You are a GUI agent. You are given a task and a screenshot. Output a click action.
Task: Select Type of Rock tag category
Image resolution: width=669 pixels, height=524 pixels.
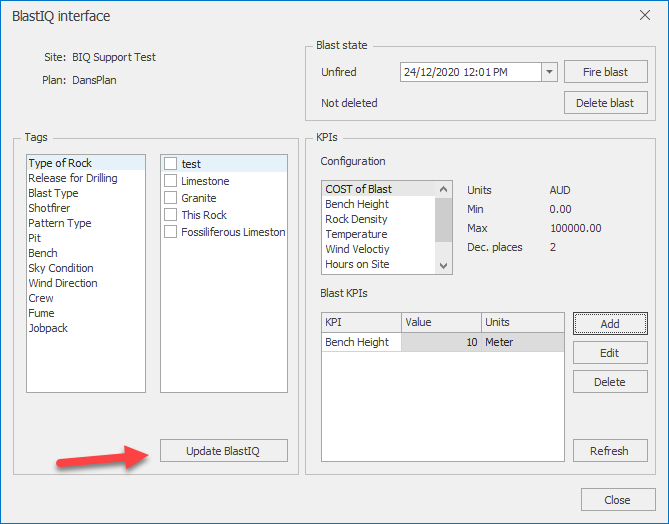tap(86, 163)
